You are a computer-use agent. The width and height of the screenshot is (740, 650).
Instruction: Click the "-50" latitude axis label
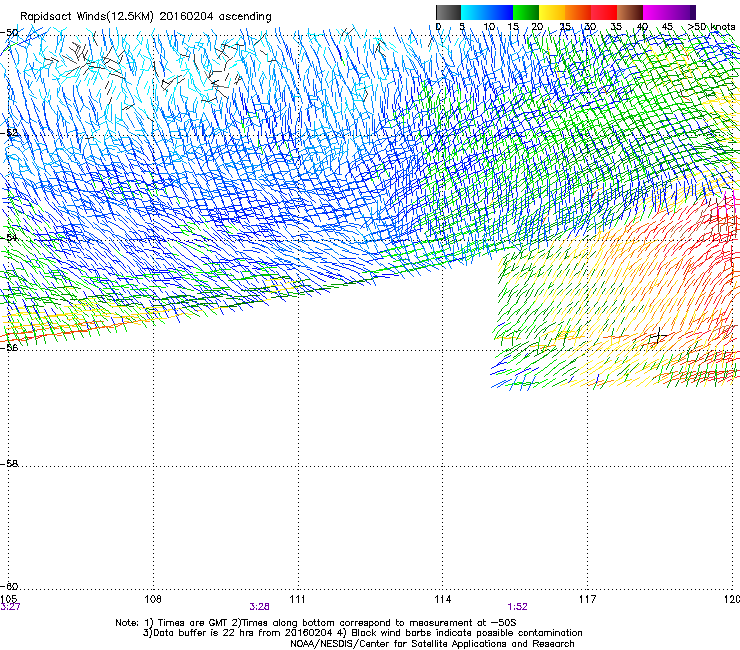[x=9, y=33]
